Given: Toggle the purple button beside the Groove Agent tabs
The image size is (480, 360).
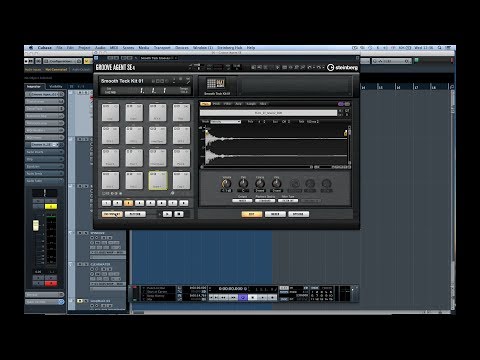Looking at the screenshot, I should coord(341,104).
